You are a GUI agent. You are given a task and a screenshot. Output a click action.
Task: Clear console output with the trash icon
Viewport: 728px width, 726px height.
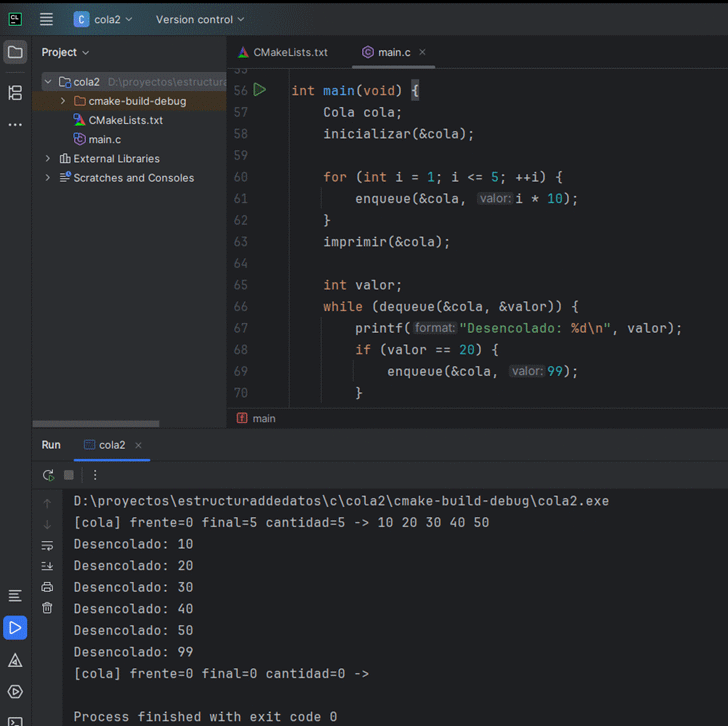[47, 608]
